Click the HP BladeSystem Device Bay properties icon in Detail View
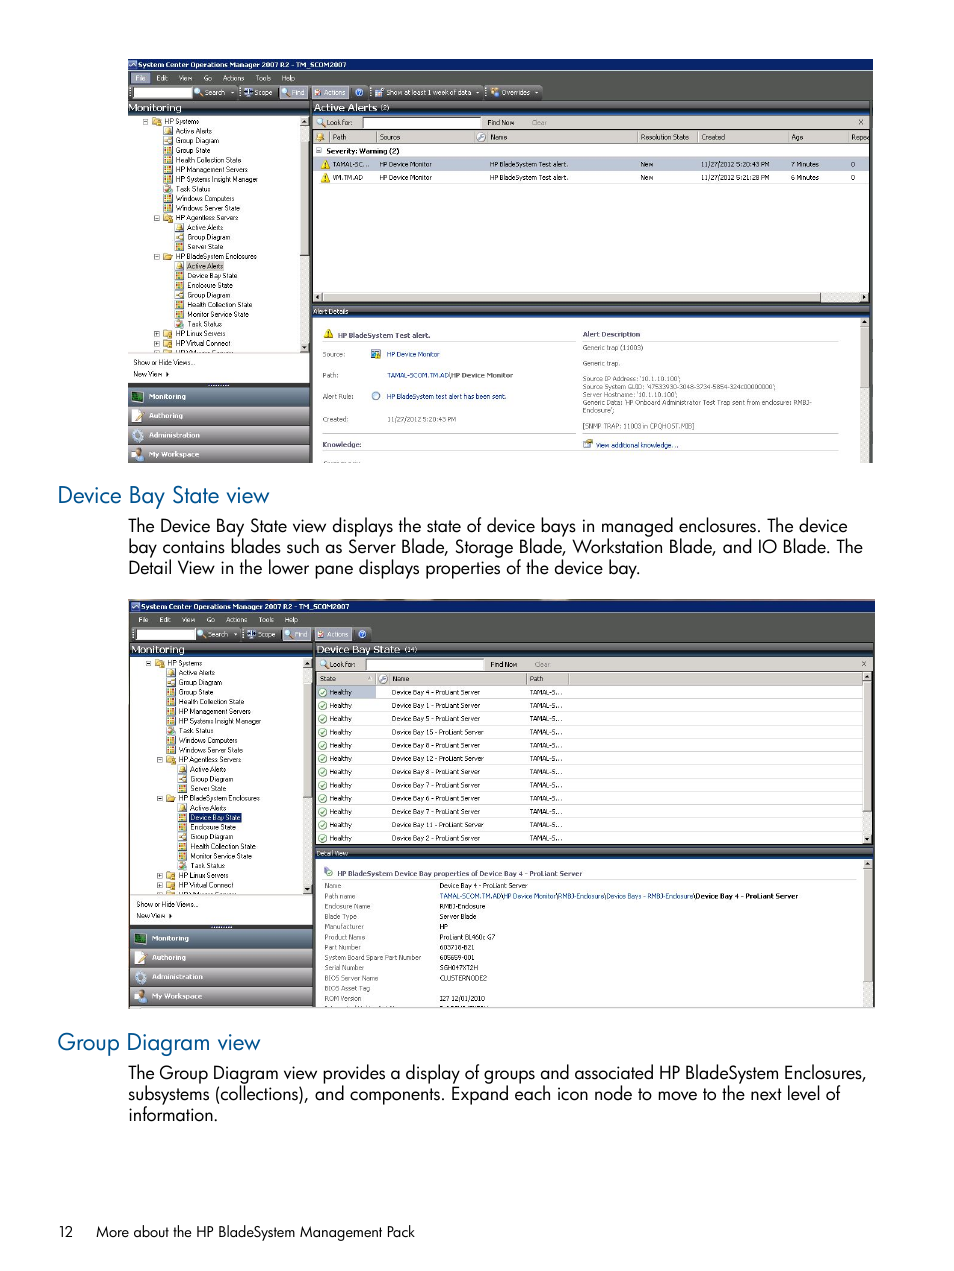954x1271 pixels. pyautogui.click(x=328, y=872)
